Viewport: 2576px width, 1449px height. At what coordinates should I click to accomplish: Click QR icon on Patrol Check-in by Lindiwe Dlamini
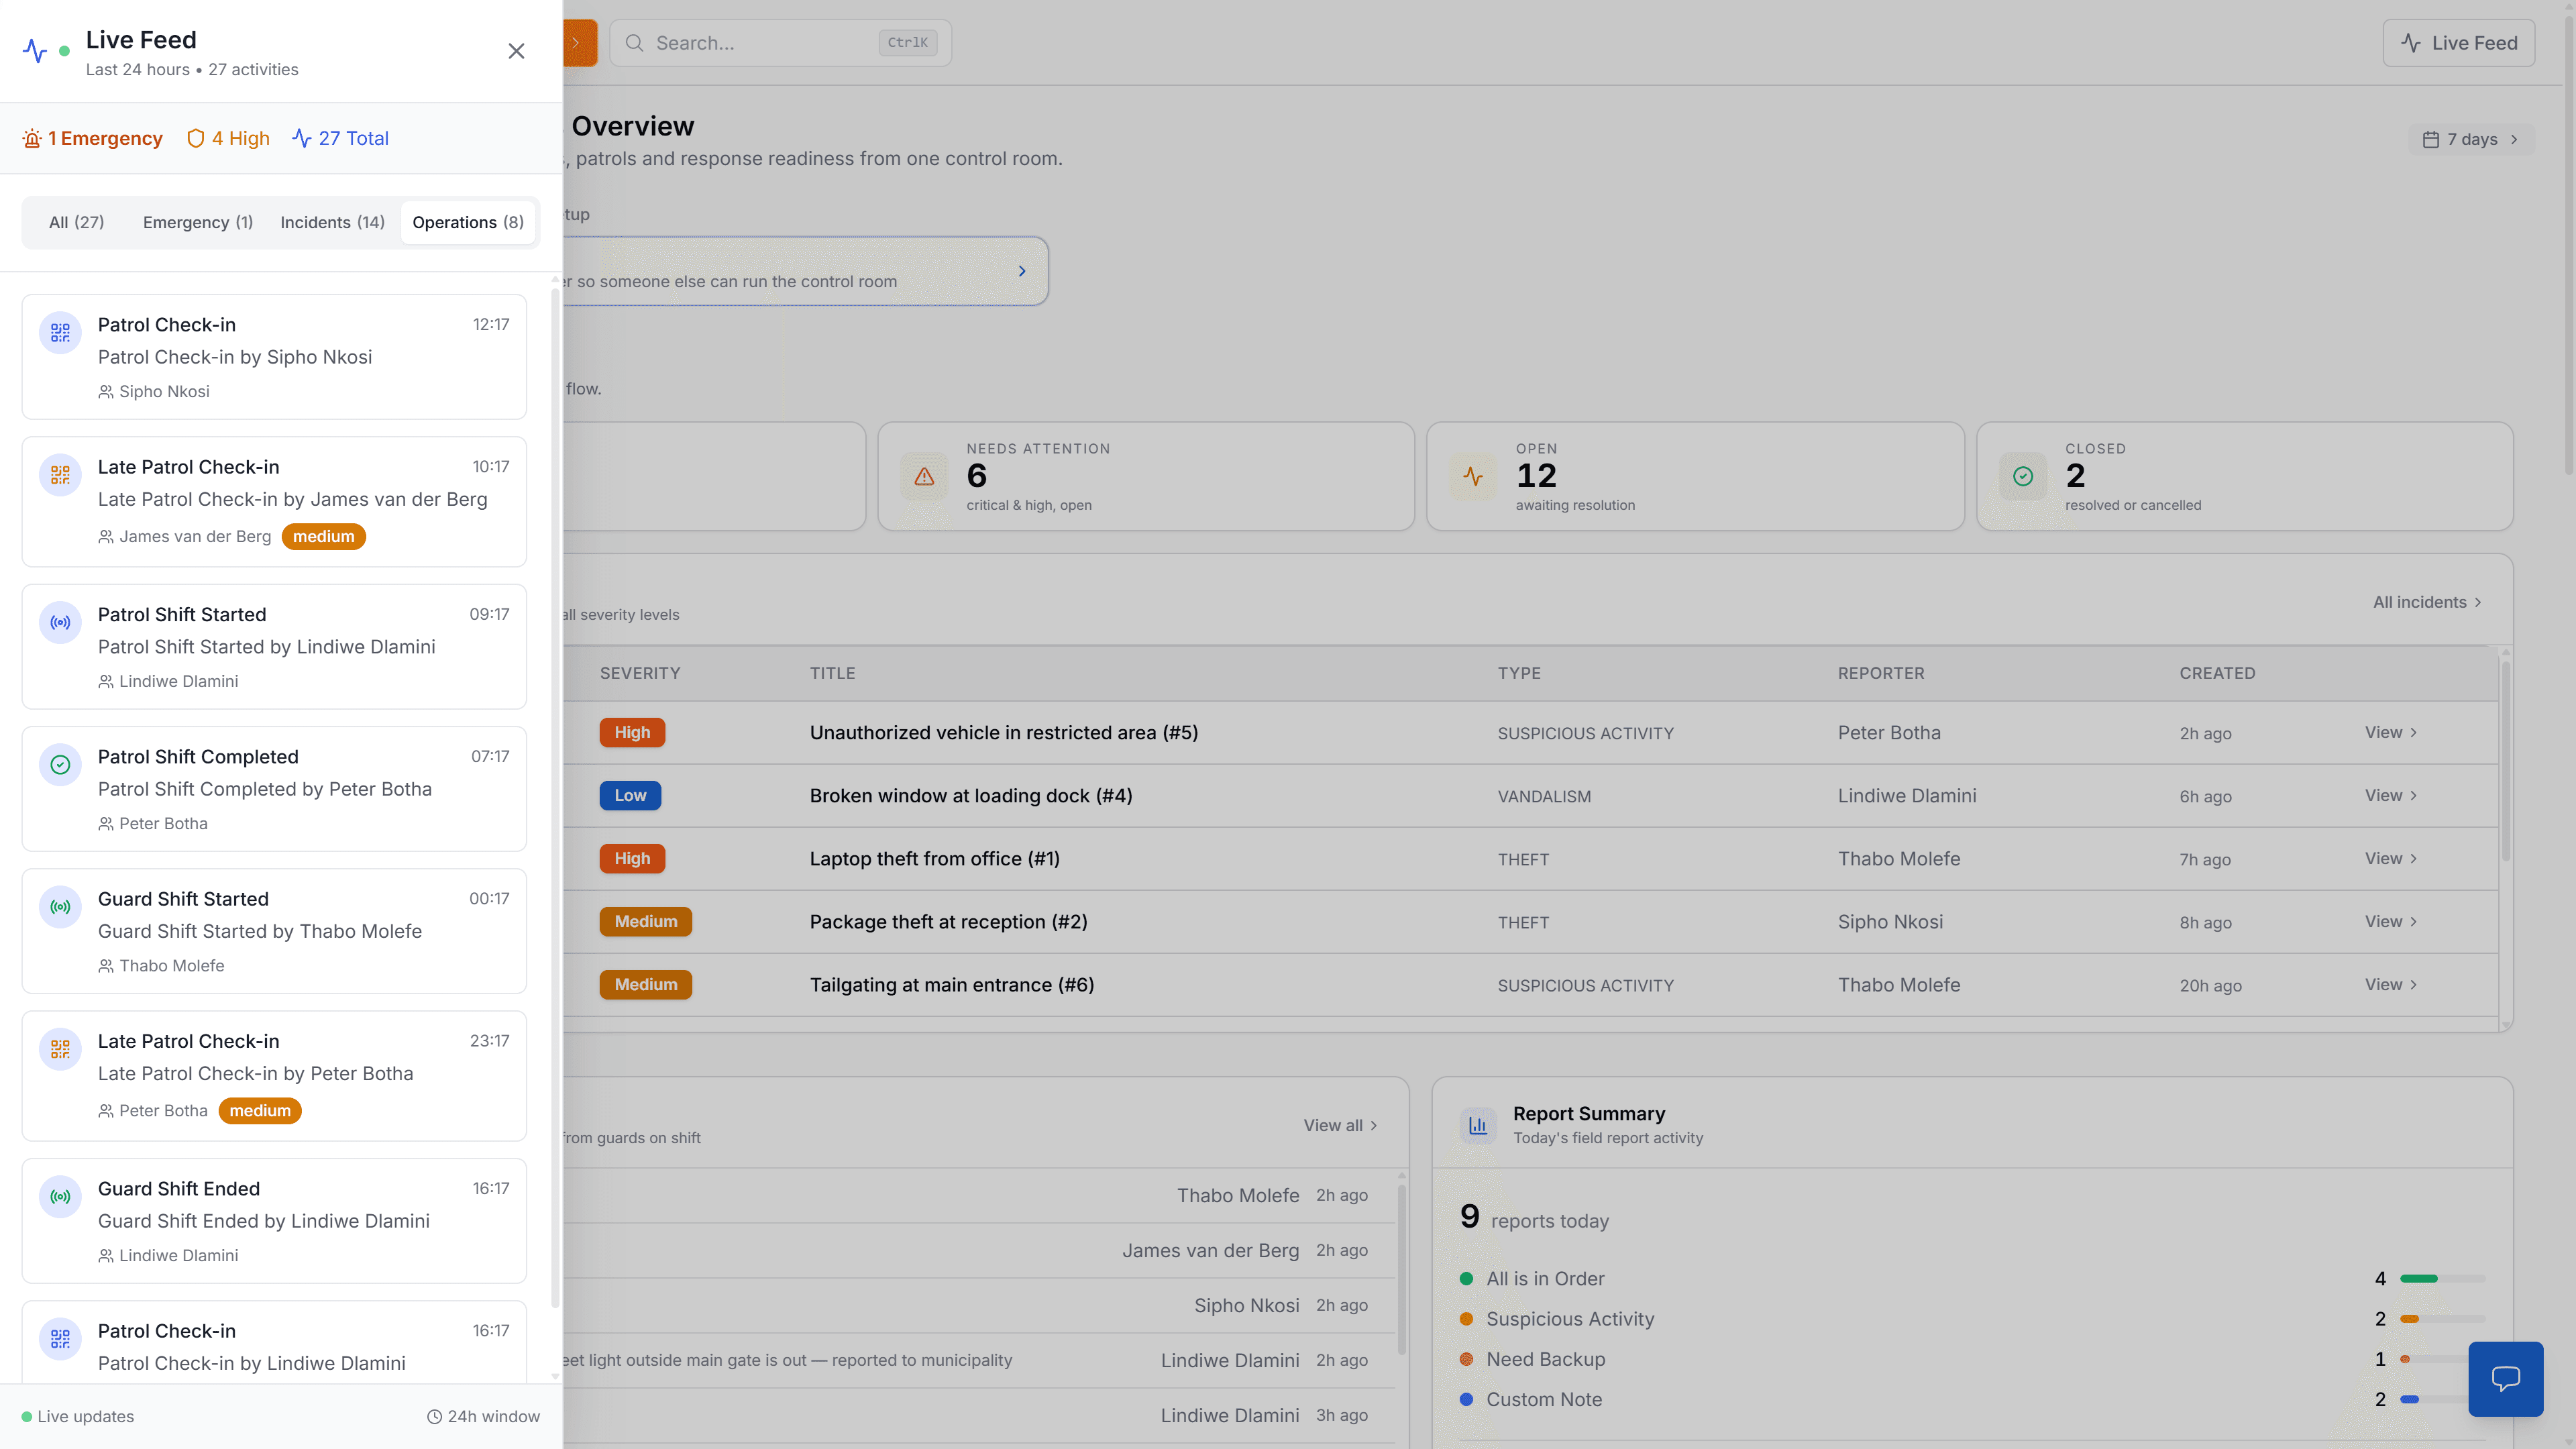[60, 1339]
